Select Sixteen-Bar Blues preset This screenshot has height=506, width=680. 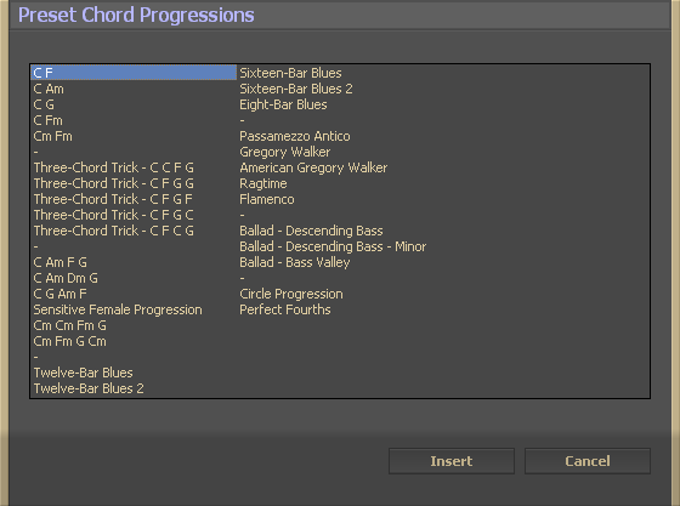pos(291,73)
